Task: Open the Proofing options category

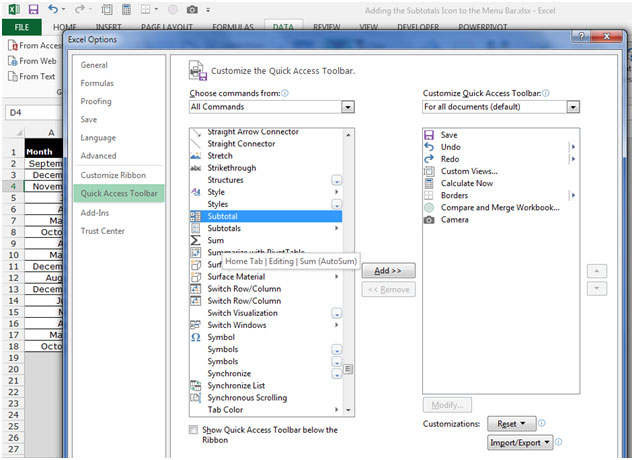Action: tap(96, 101)
